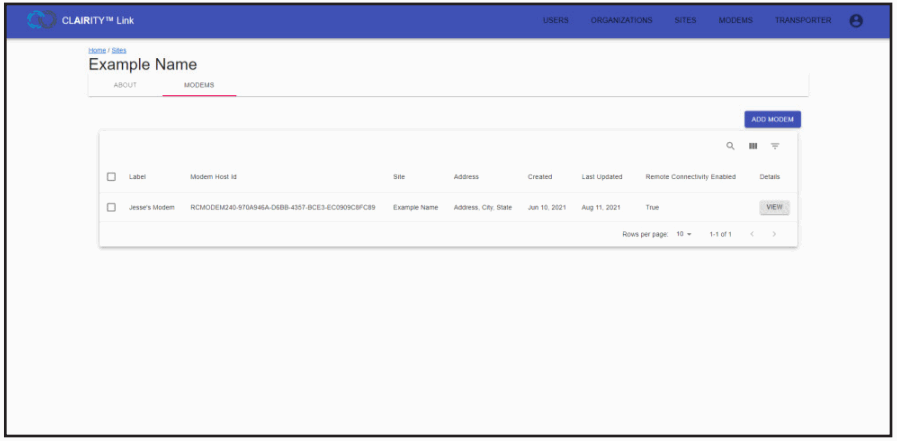
Task: Open the rows per page dropdown
Action: pyautogui.click(x=684, y=234)
